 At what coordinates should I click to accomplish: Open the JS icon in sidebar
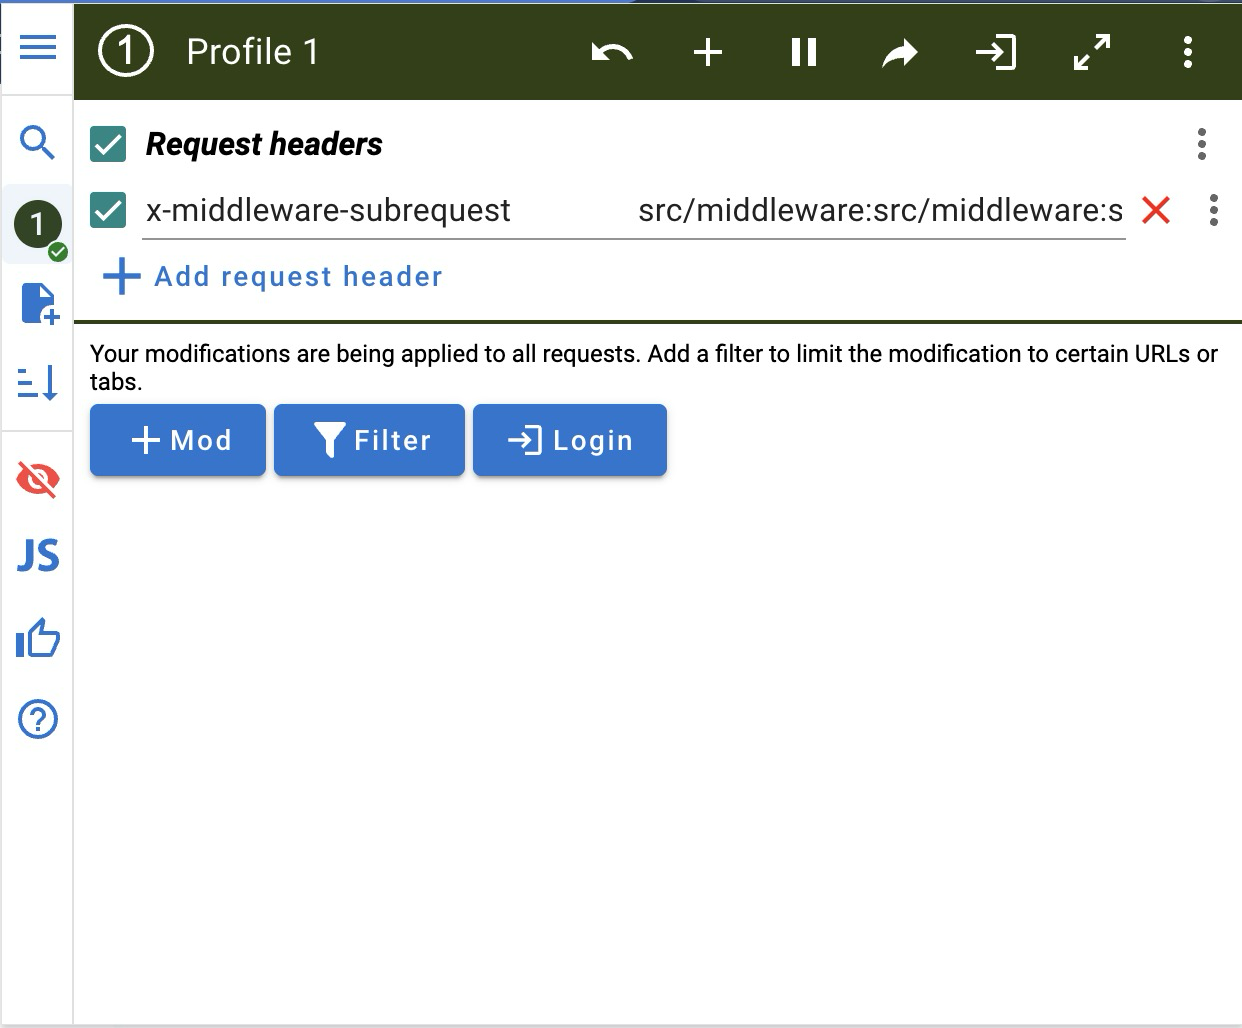pos(38,555)
